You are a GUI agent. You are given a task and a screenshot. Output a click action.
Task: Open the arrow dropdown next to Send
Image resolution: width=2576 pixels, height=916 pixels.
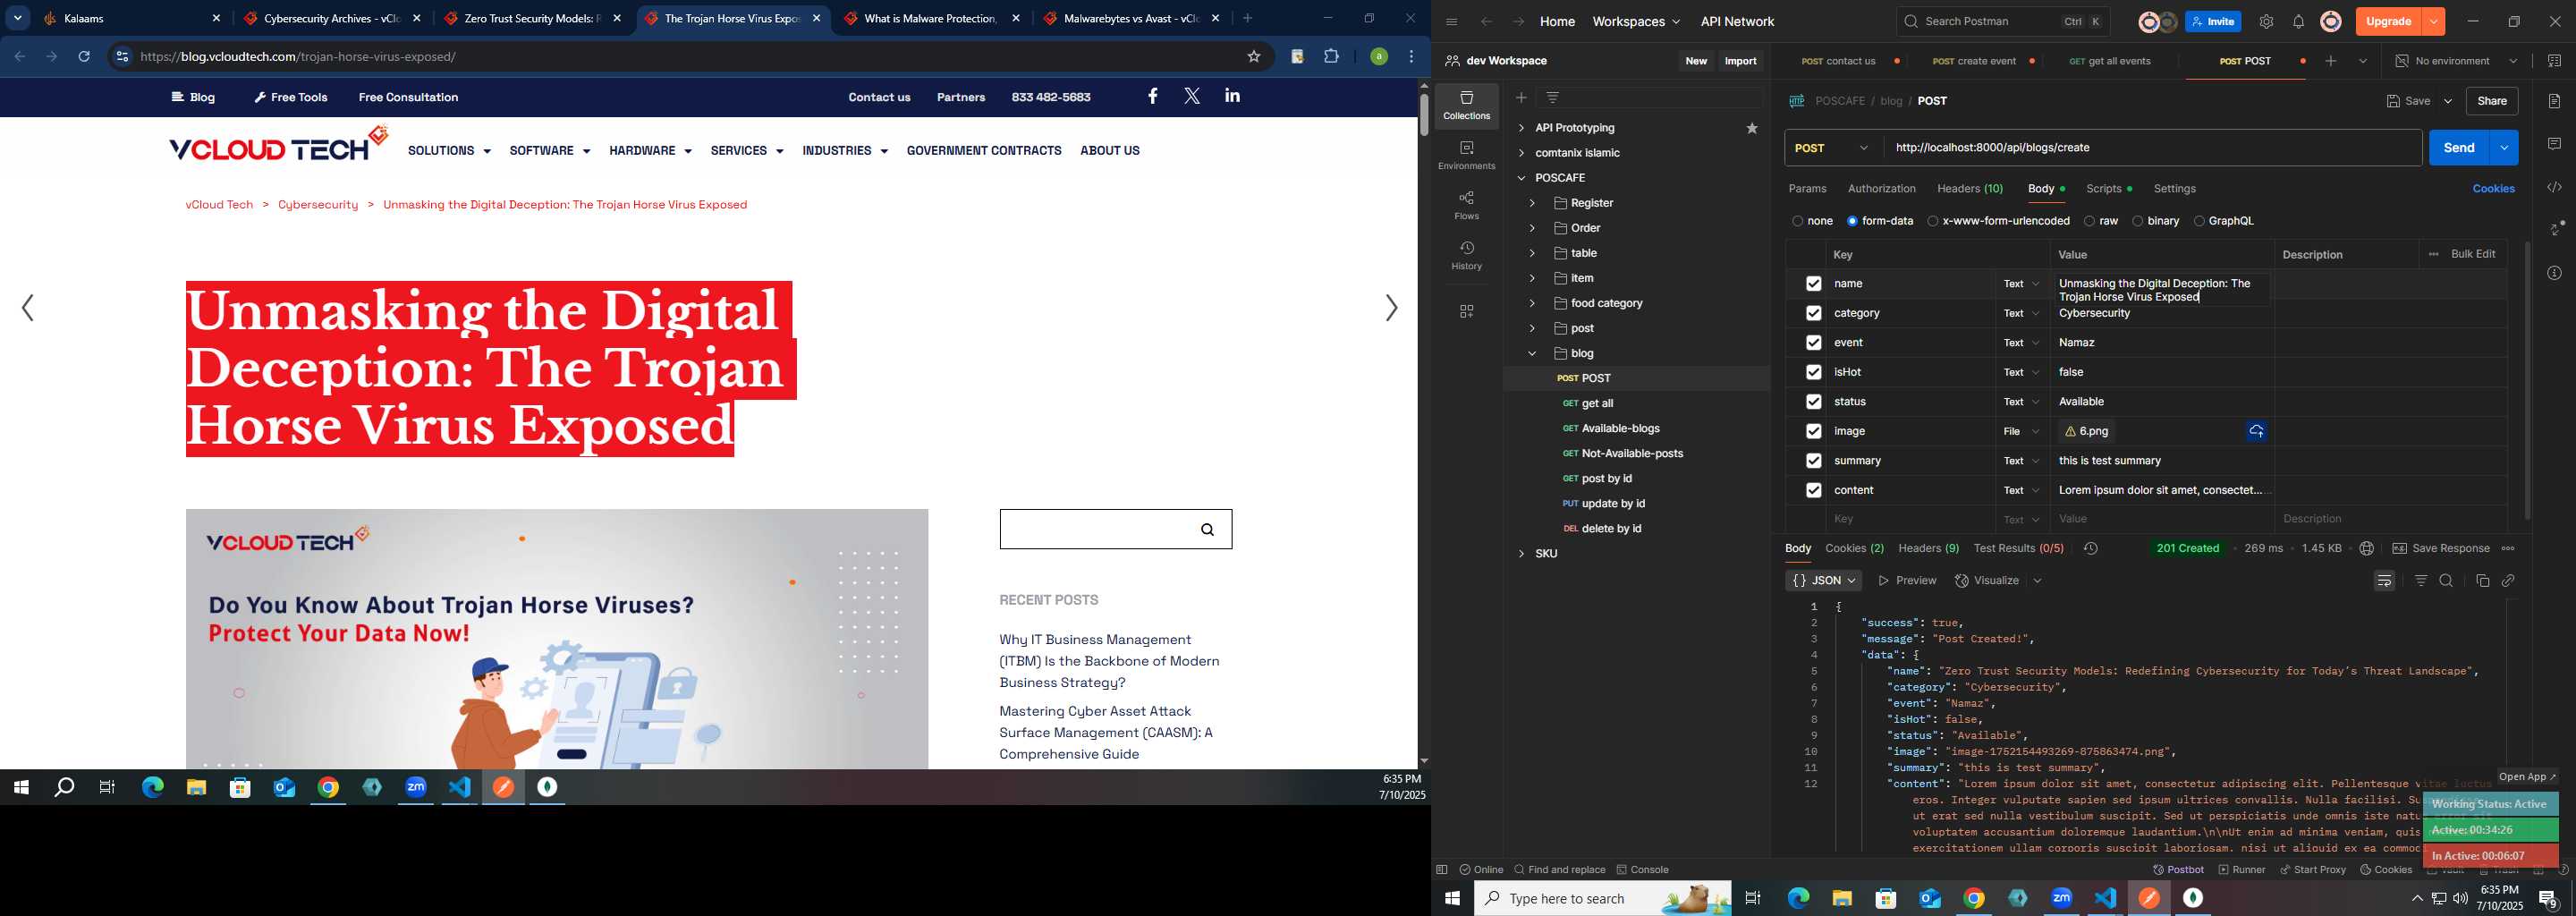click(x=2505, y=148)
